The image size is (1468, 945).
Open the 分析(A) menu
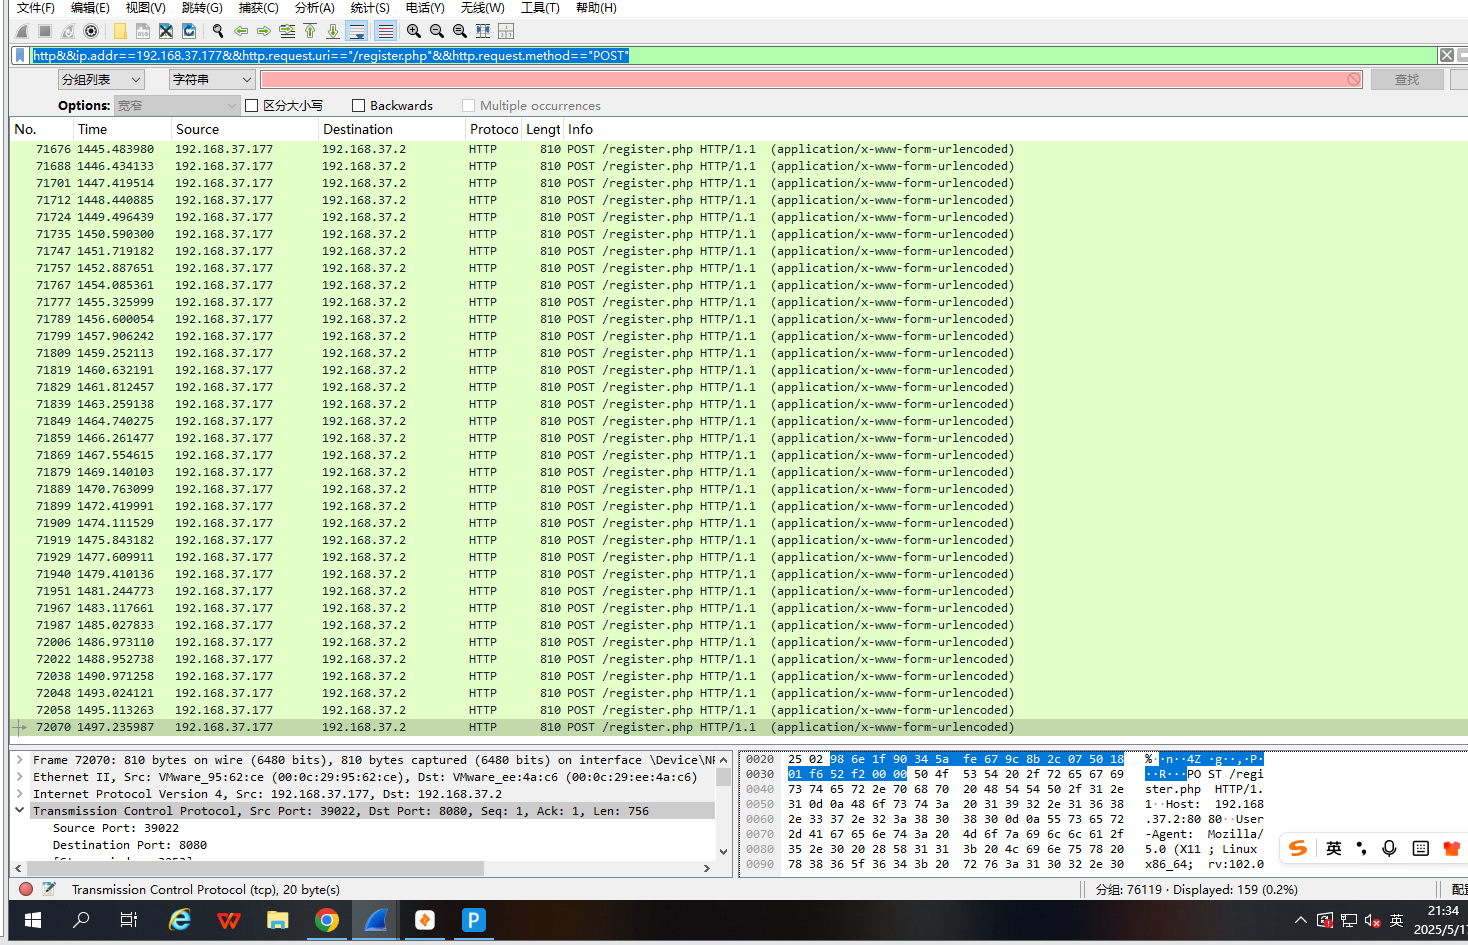coord(315,8)
